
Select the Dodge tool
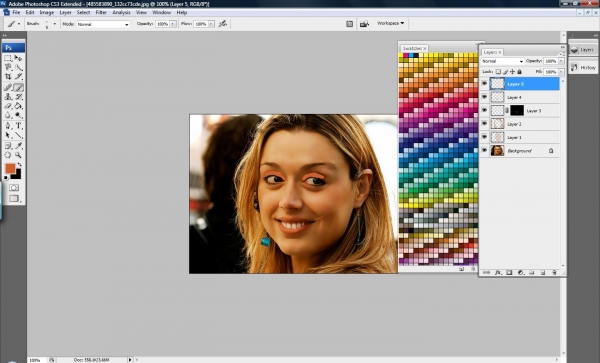(18, 115)
